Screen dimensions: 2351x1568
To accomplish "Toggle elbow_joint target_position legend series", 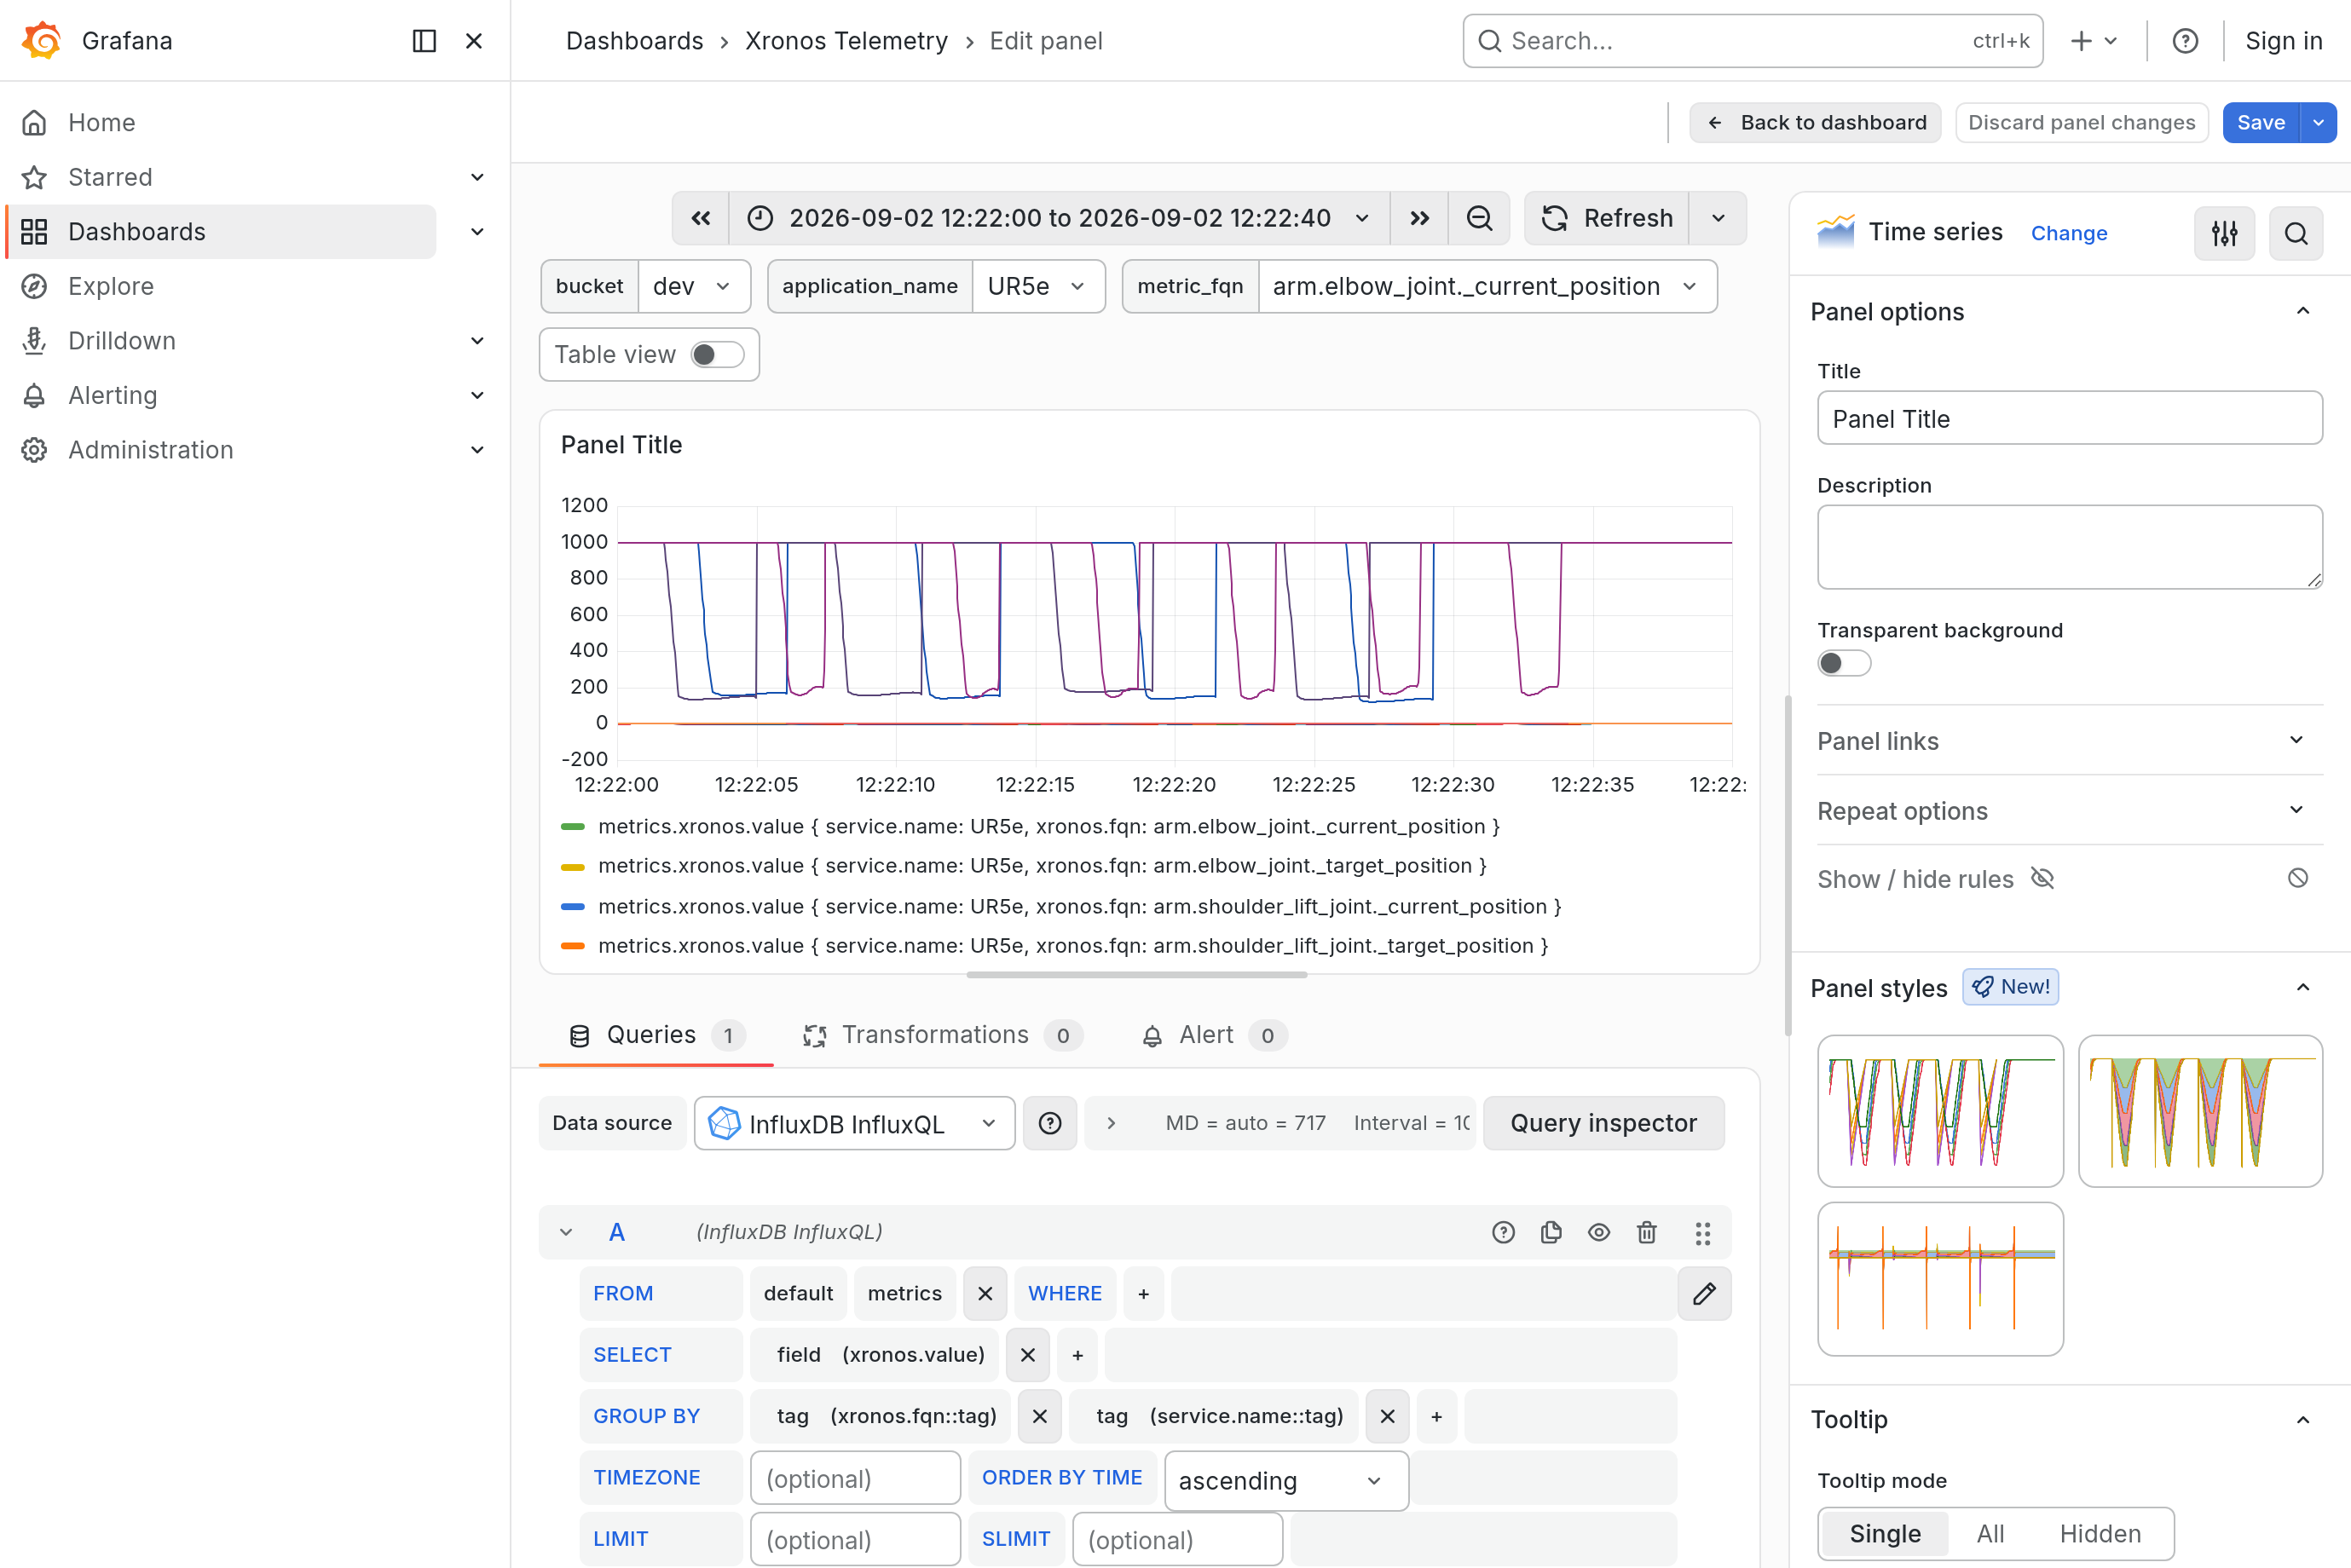I will pos(1042,866).
